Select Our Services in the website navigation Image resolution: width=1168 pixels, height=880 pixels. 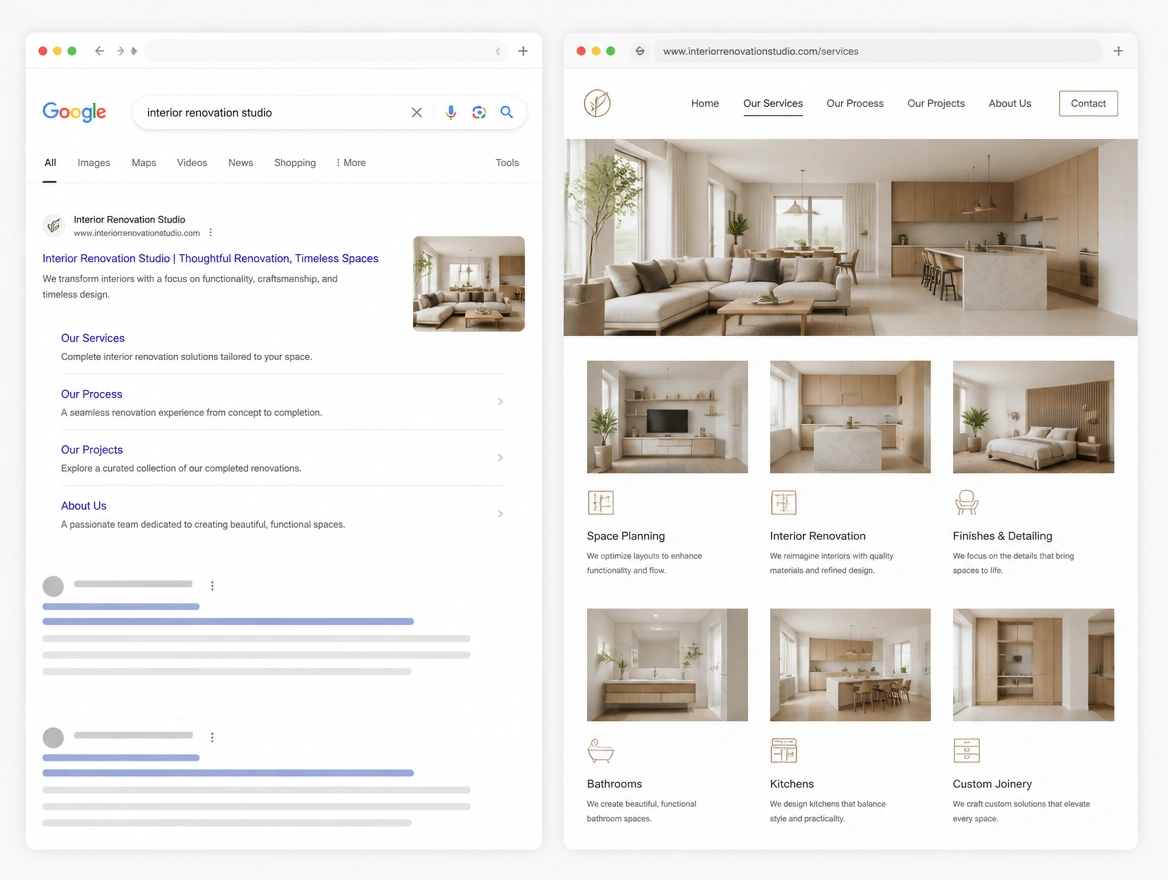(x=773, y=104)
